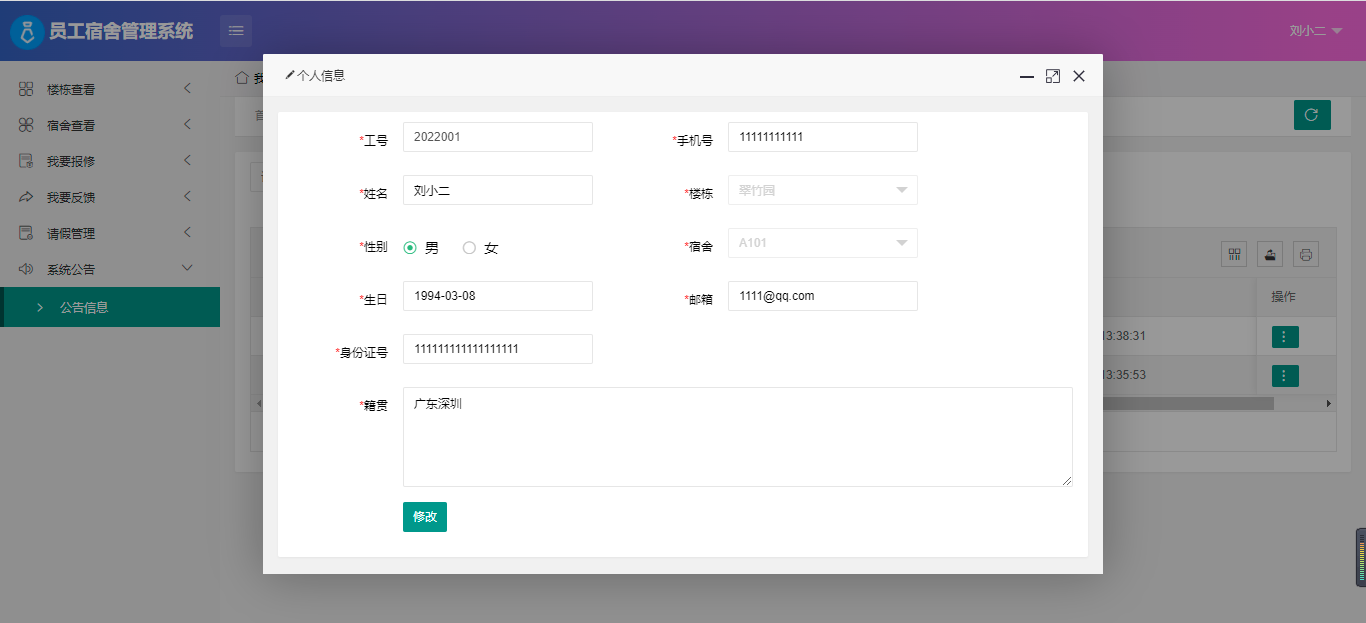Click the 系统公告 speaker icon
The width and height of the screenshot is (1366, 623).
click(x=26, y=269)
